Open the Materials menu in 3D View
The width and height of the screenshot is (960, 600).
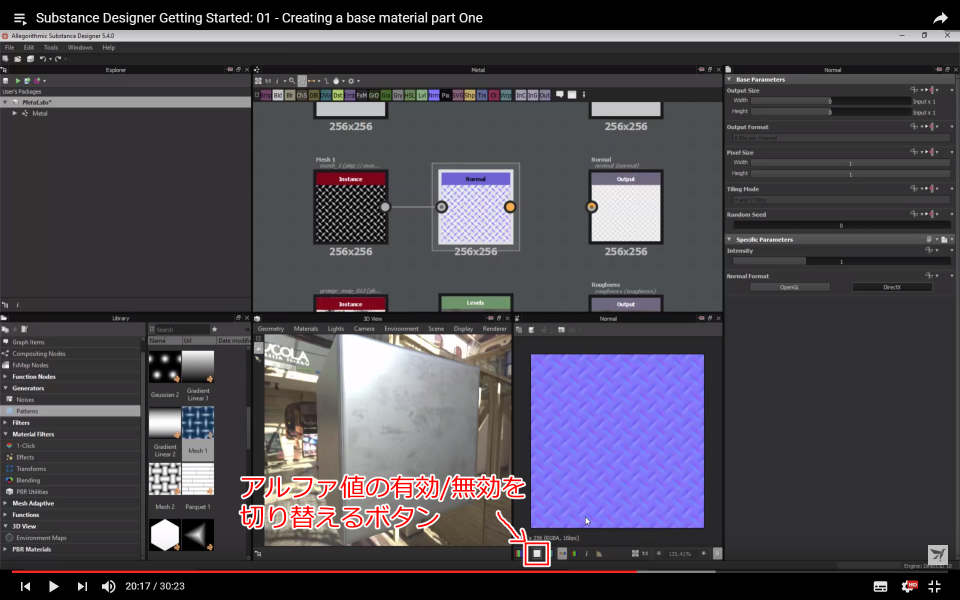point(306,329)
